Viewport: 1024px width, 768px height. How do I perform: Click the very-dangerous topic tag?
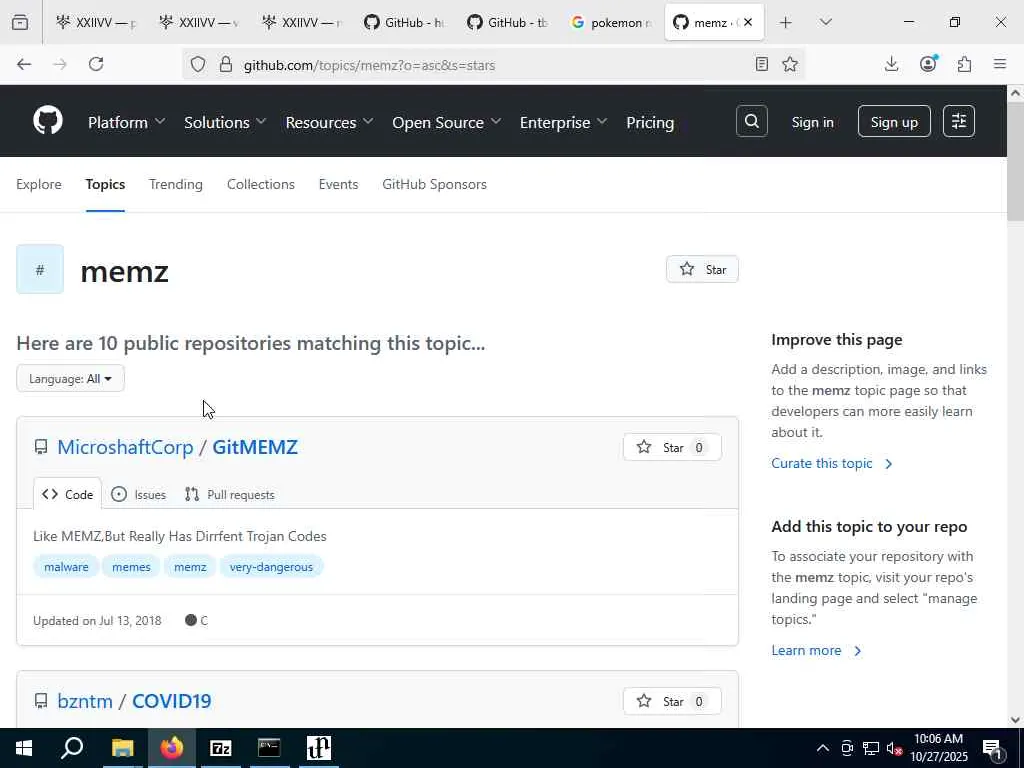(x=271, y=567)
